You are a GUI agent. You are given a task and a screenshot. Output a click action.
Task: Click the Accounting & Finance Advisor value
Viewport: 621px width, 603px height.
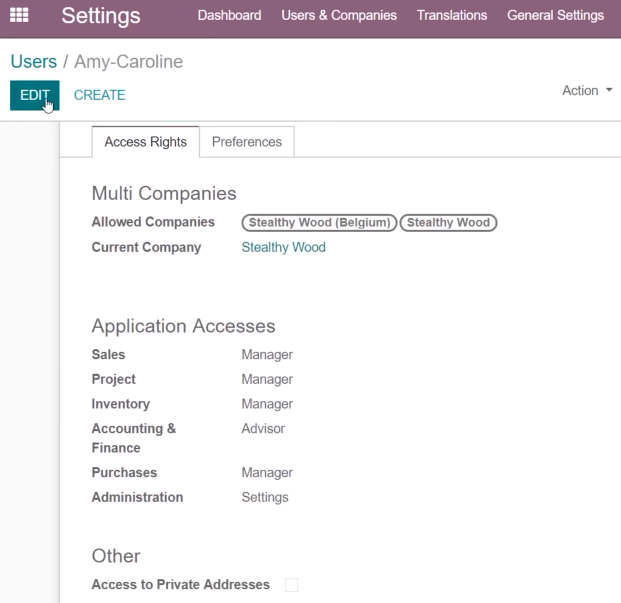tap(263, 428)
